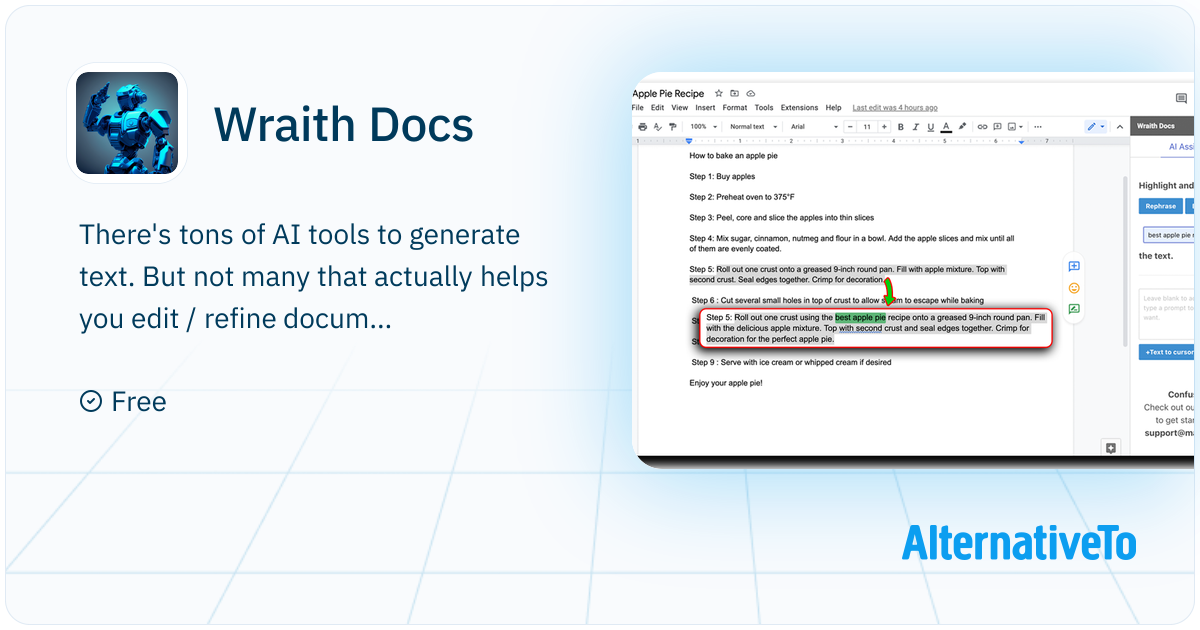
Task: Open the Tools menu
Action: pyautogui.click(x=764, y=108)
